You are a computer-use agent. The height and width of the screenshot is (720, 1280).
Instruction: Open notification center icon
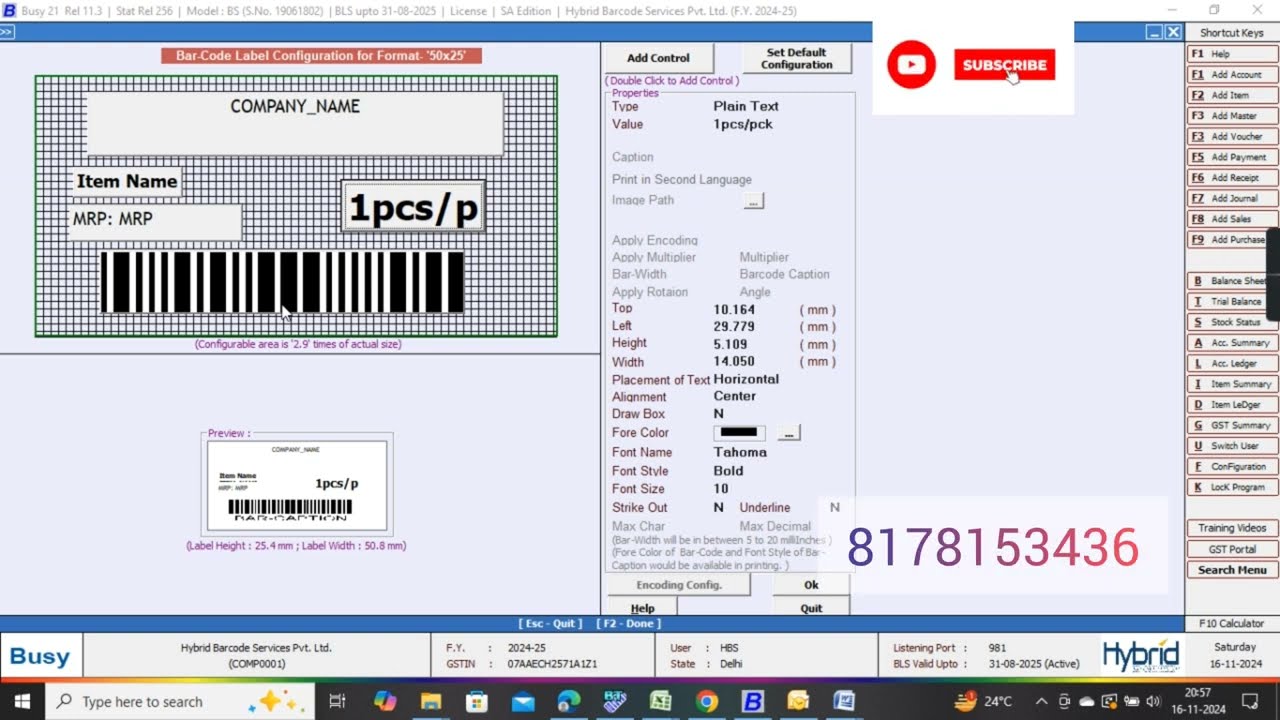tap(1250, 701)
